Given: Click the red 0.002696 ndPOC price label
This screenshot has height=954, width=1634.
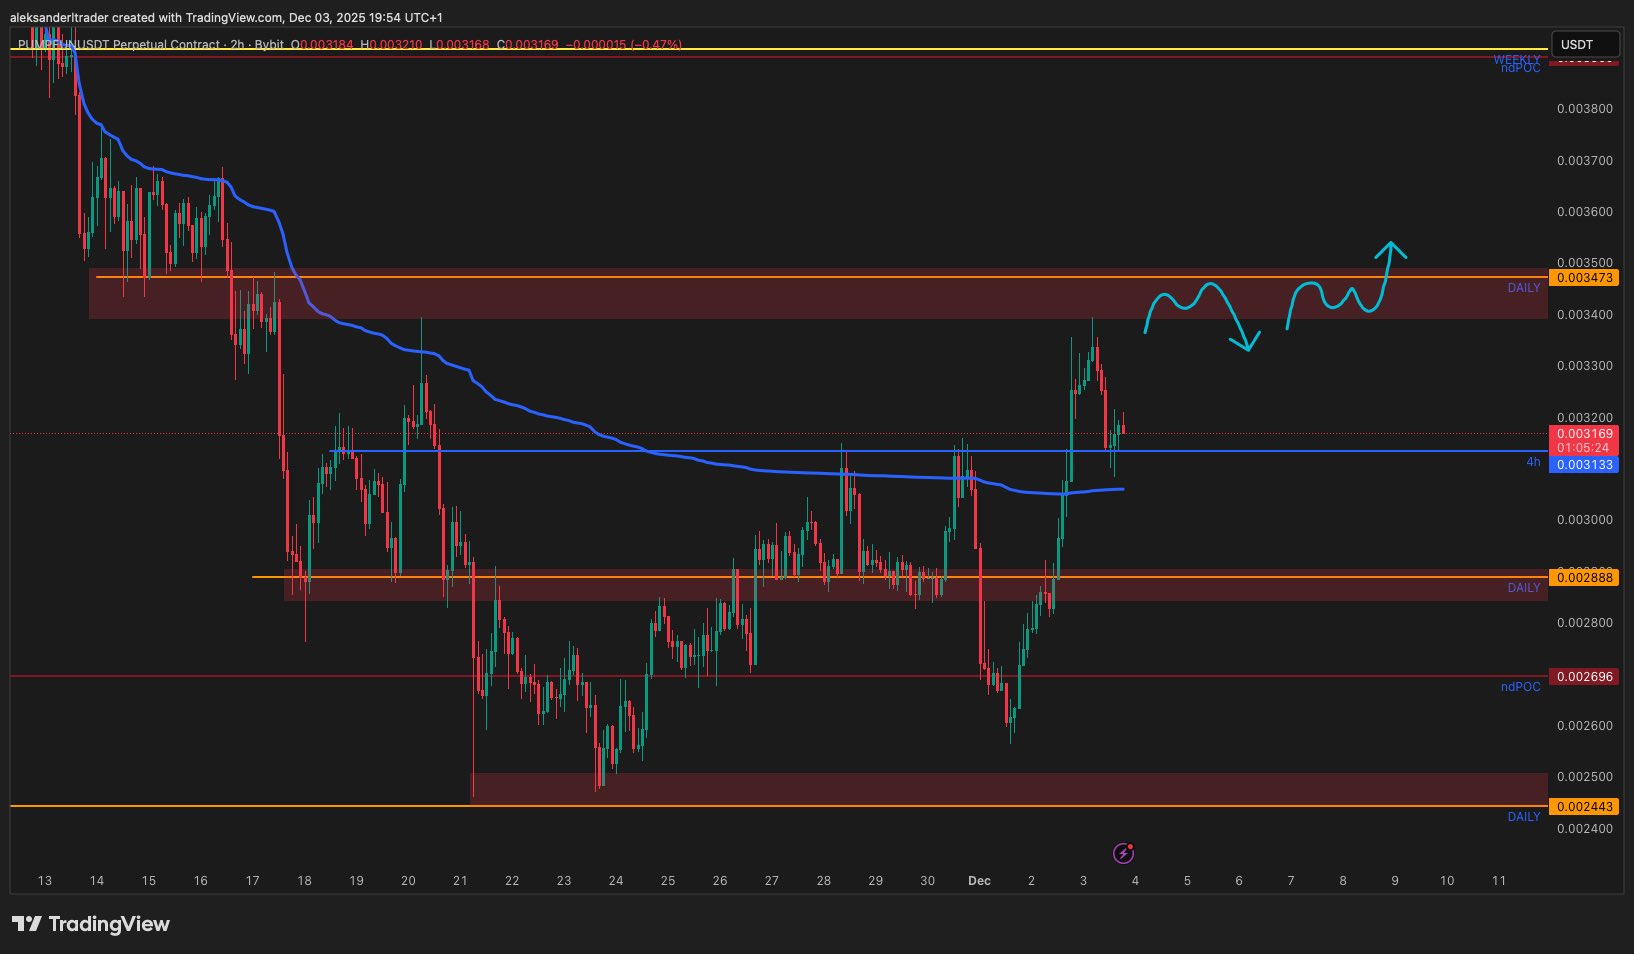Looking at the screenshot, I should click(x=1585, y=677).
